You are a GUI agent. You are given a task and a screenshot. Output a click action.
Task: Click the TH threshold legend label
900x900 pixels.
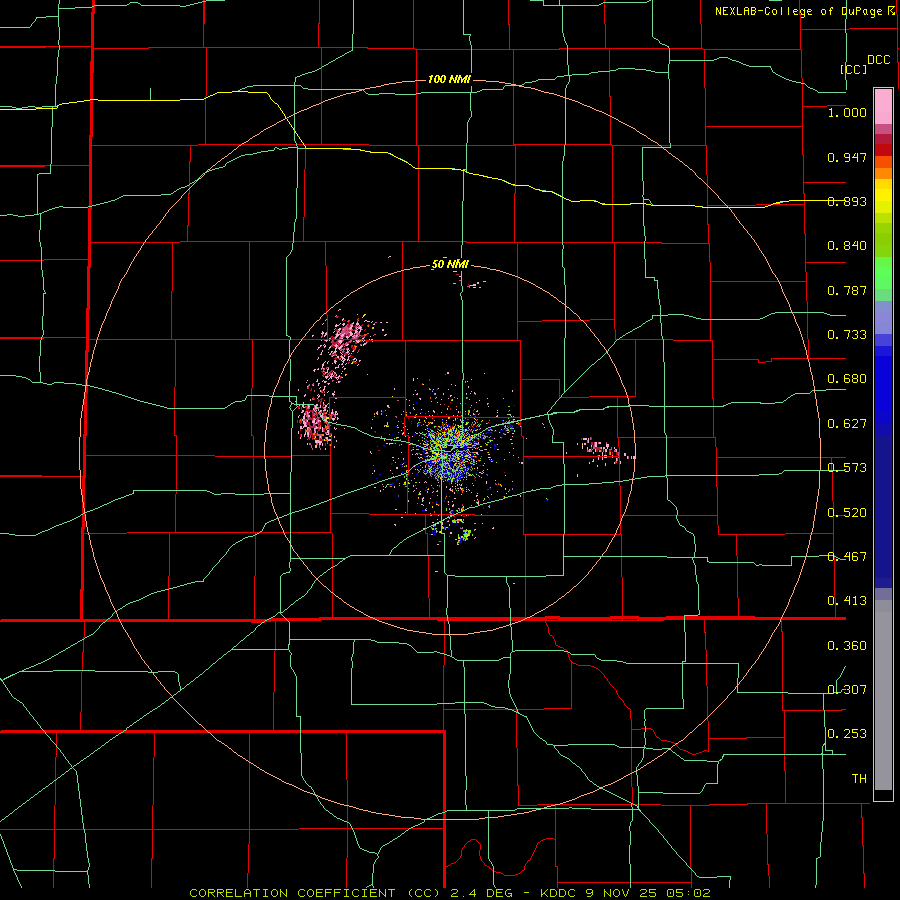859,779
